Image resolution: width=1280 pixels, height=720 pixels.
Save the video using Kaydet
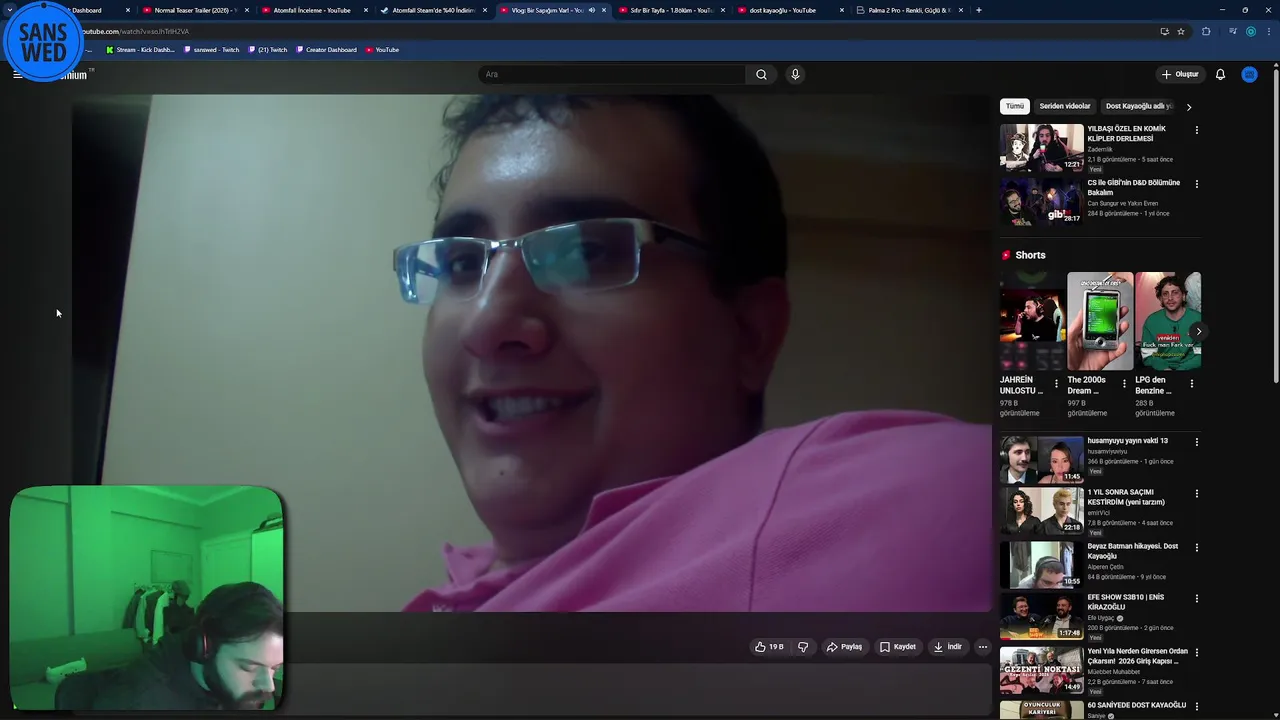tap(898, 647)
